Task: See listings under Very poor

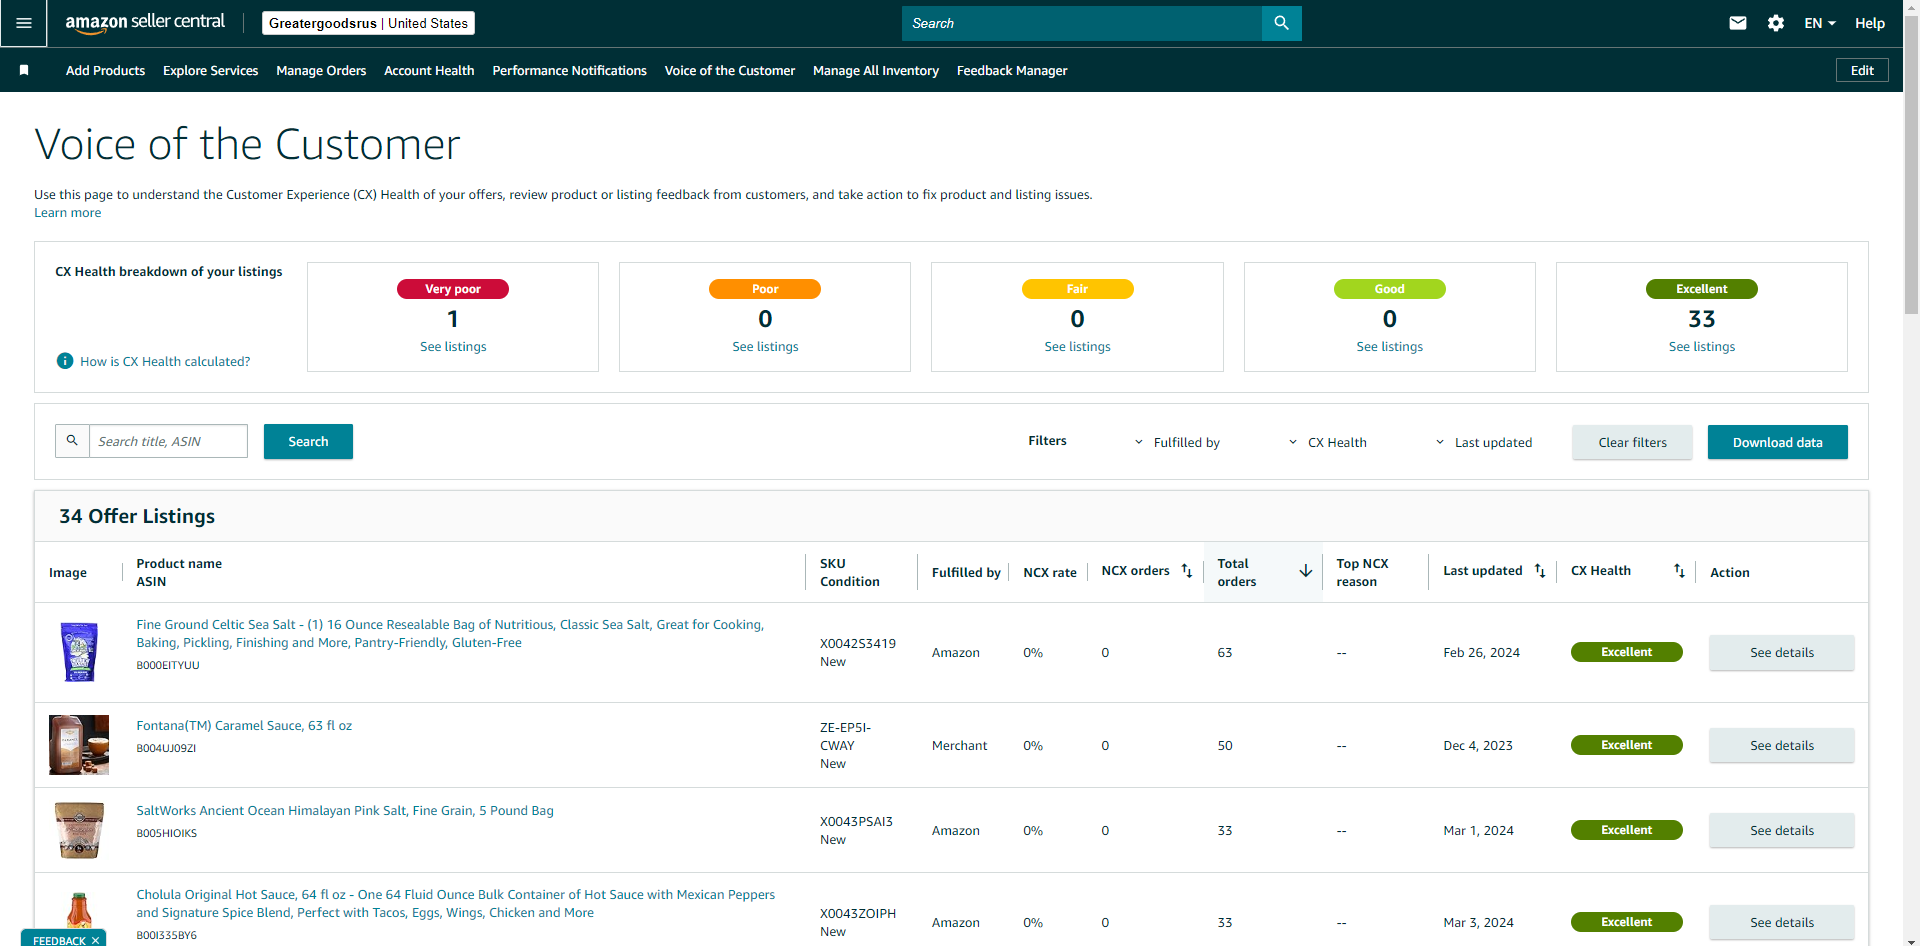Action: pyautogui.click(x=453, y=346)
